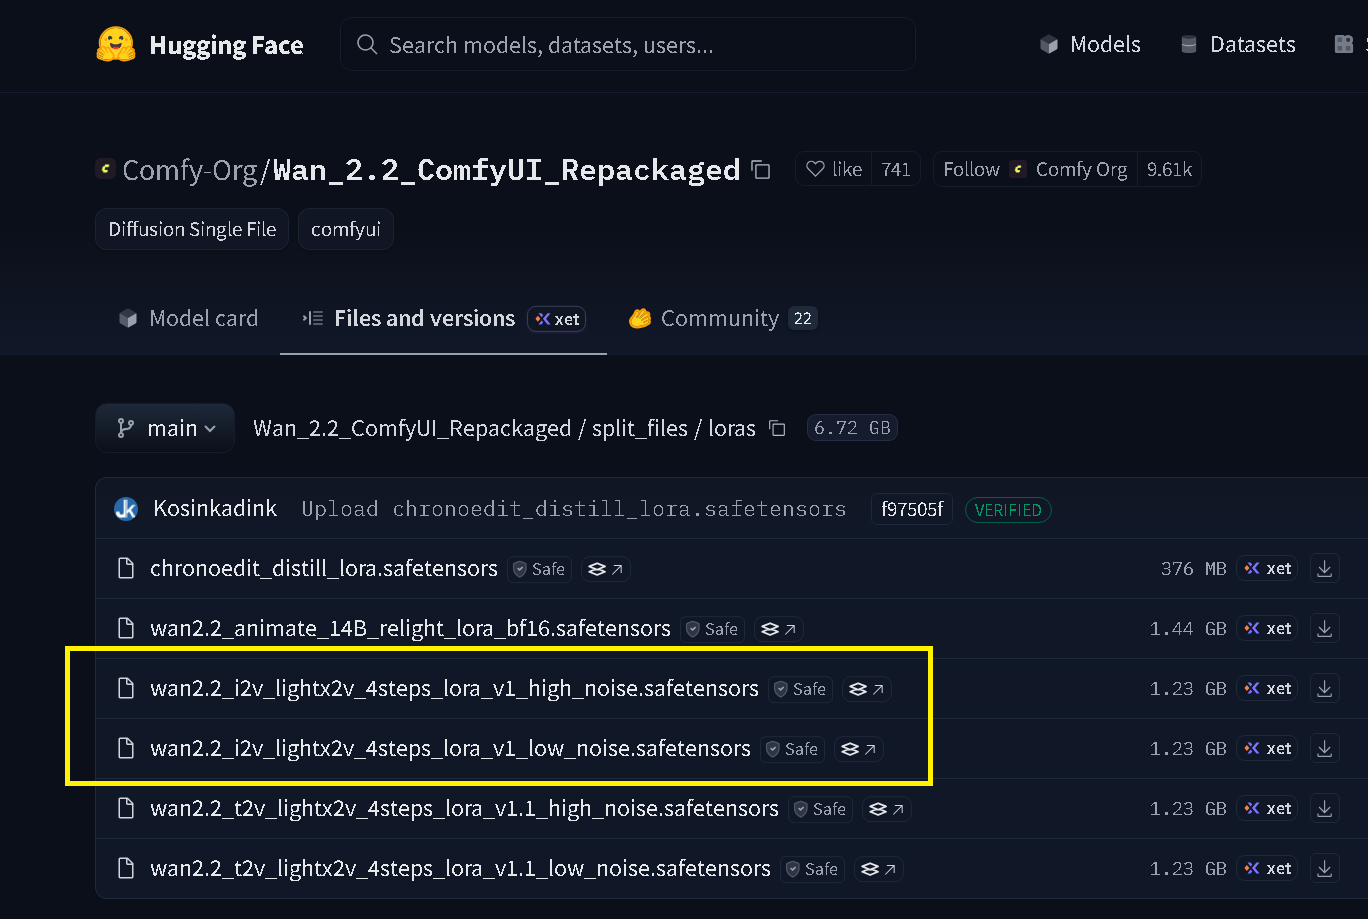Screen dimensions: 1368x919
Task: Open file wan2.2_t2v_lightx2v_4steps_lora_v1.1_high_noise.safetensors
Action: [464, 808]
